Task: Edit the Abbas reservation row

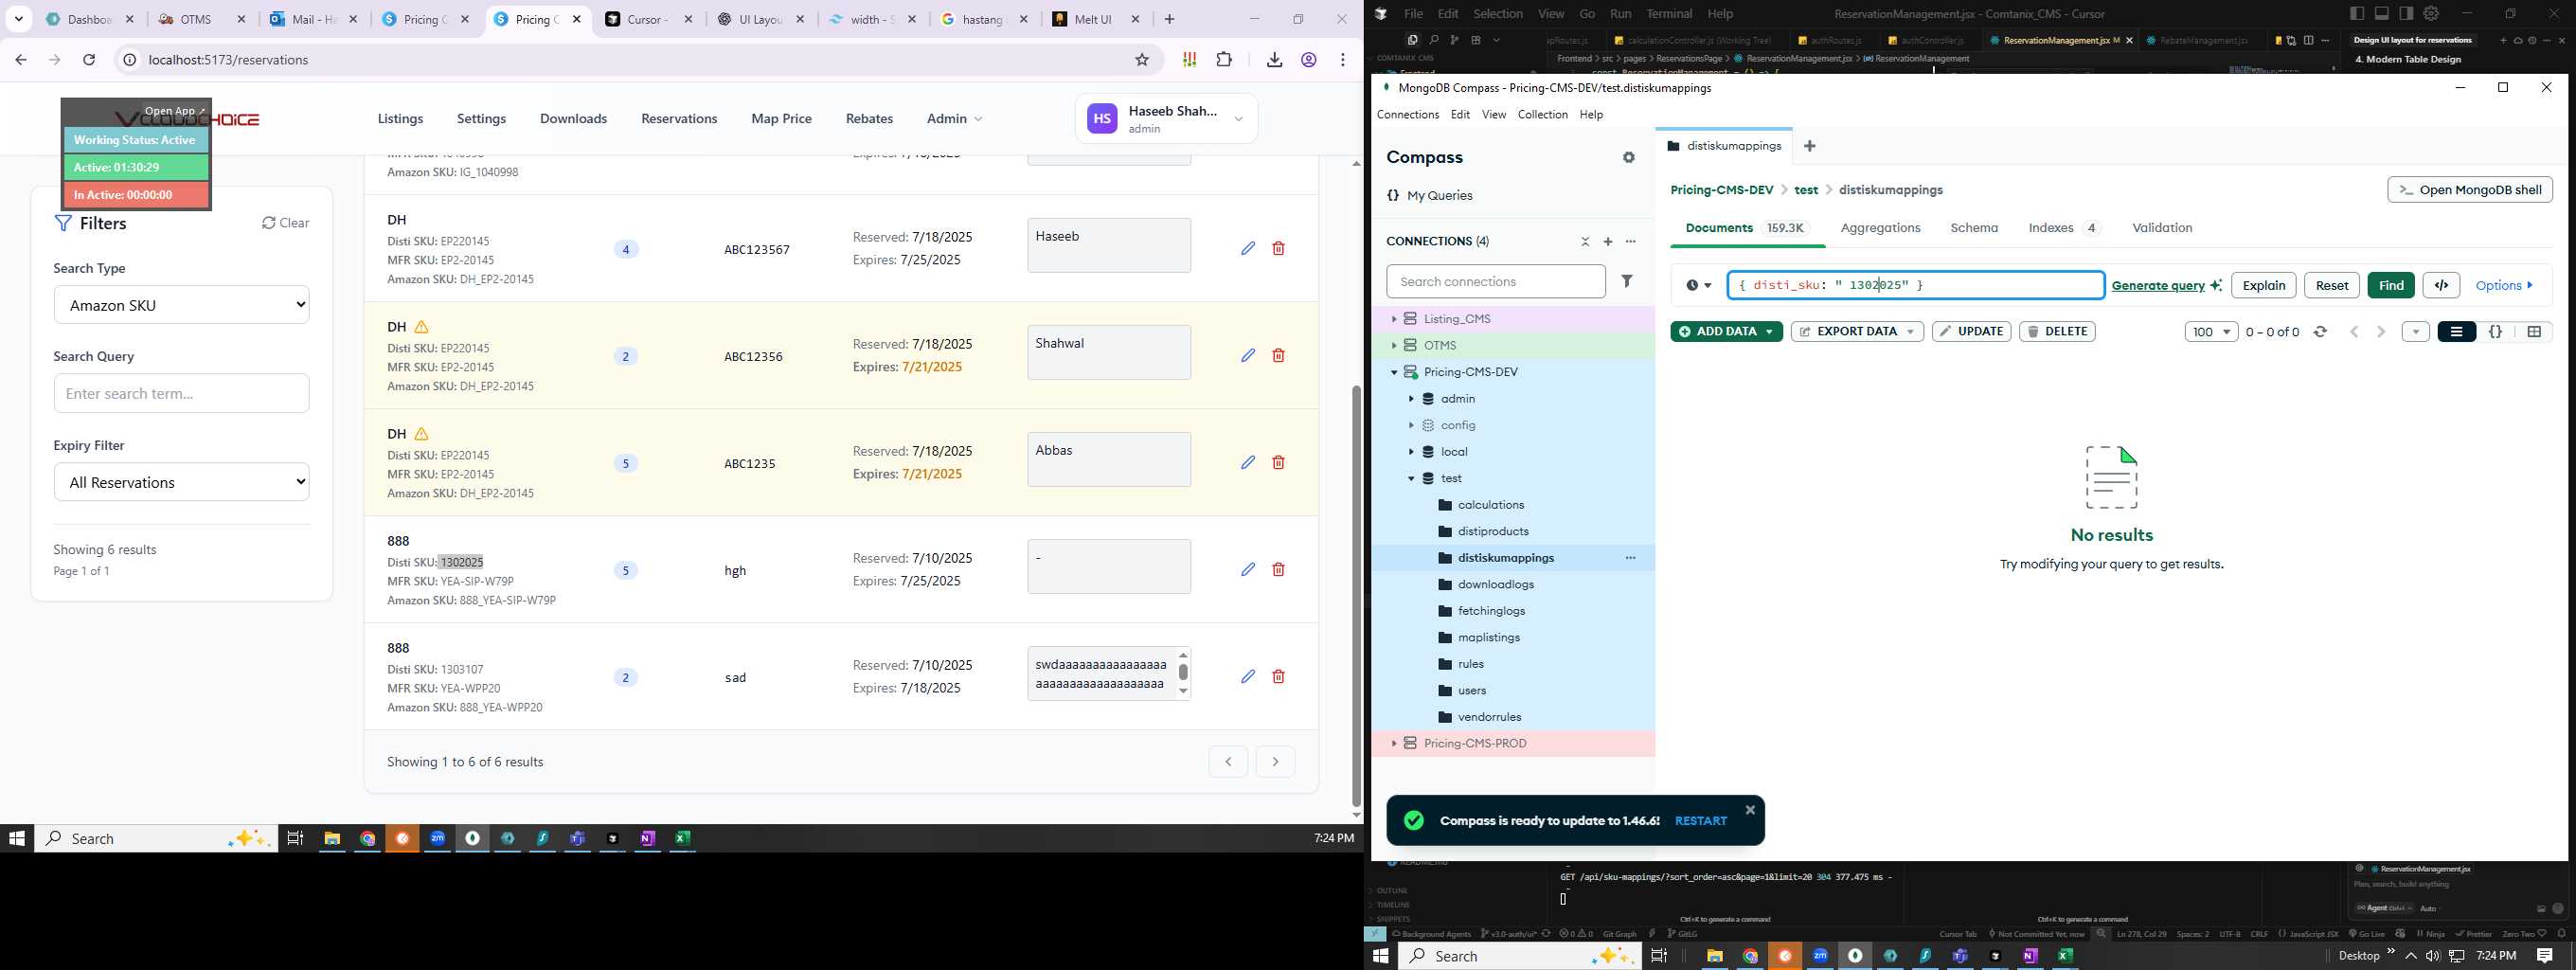Action: click(x=1248, y=462)
